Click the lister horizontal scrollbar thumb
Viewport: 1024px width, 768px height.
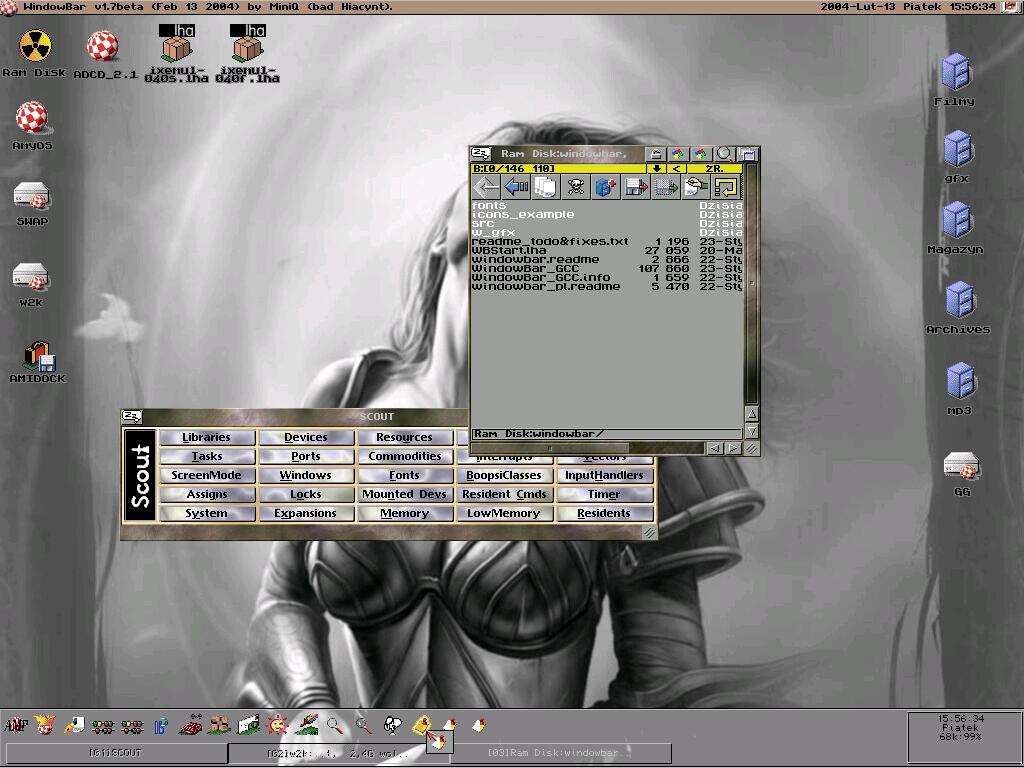(551, 448)
